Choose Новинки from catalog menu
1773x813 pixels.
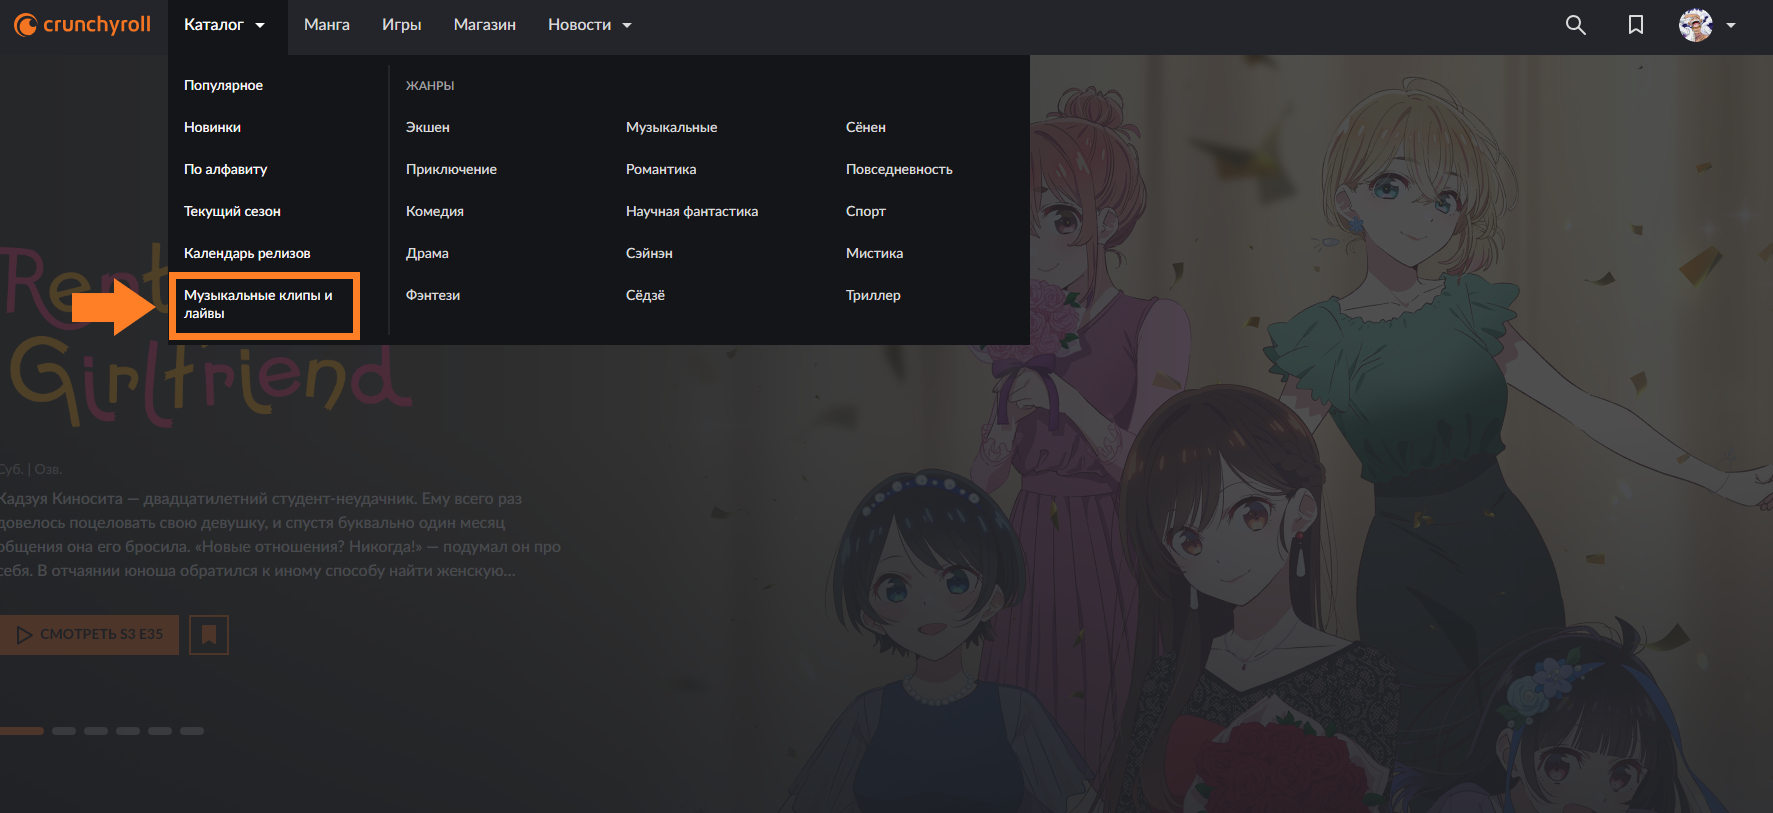(212, 127)
